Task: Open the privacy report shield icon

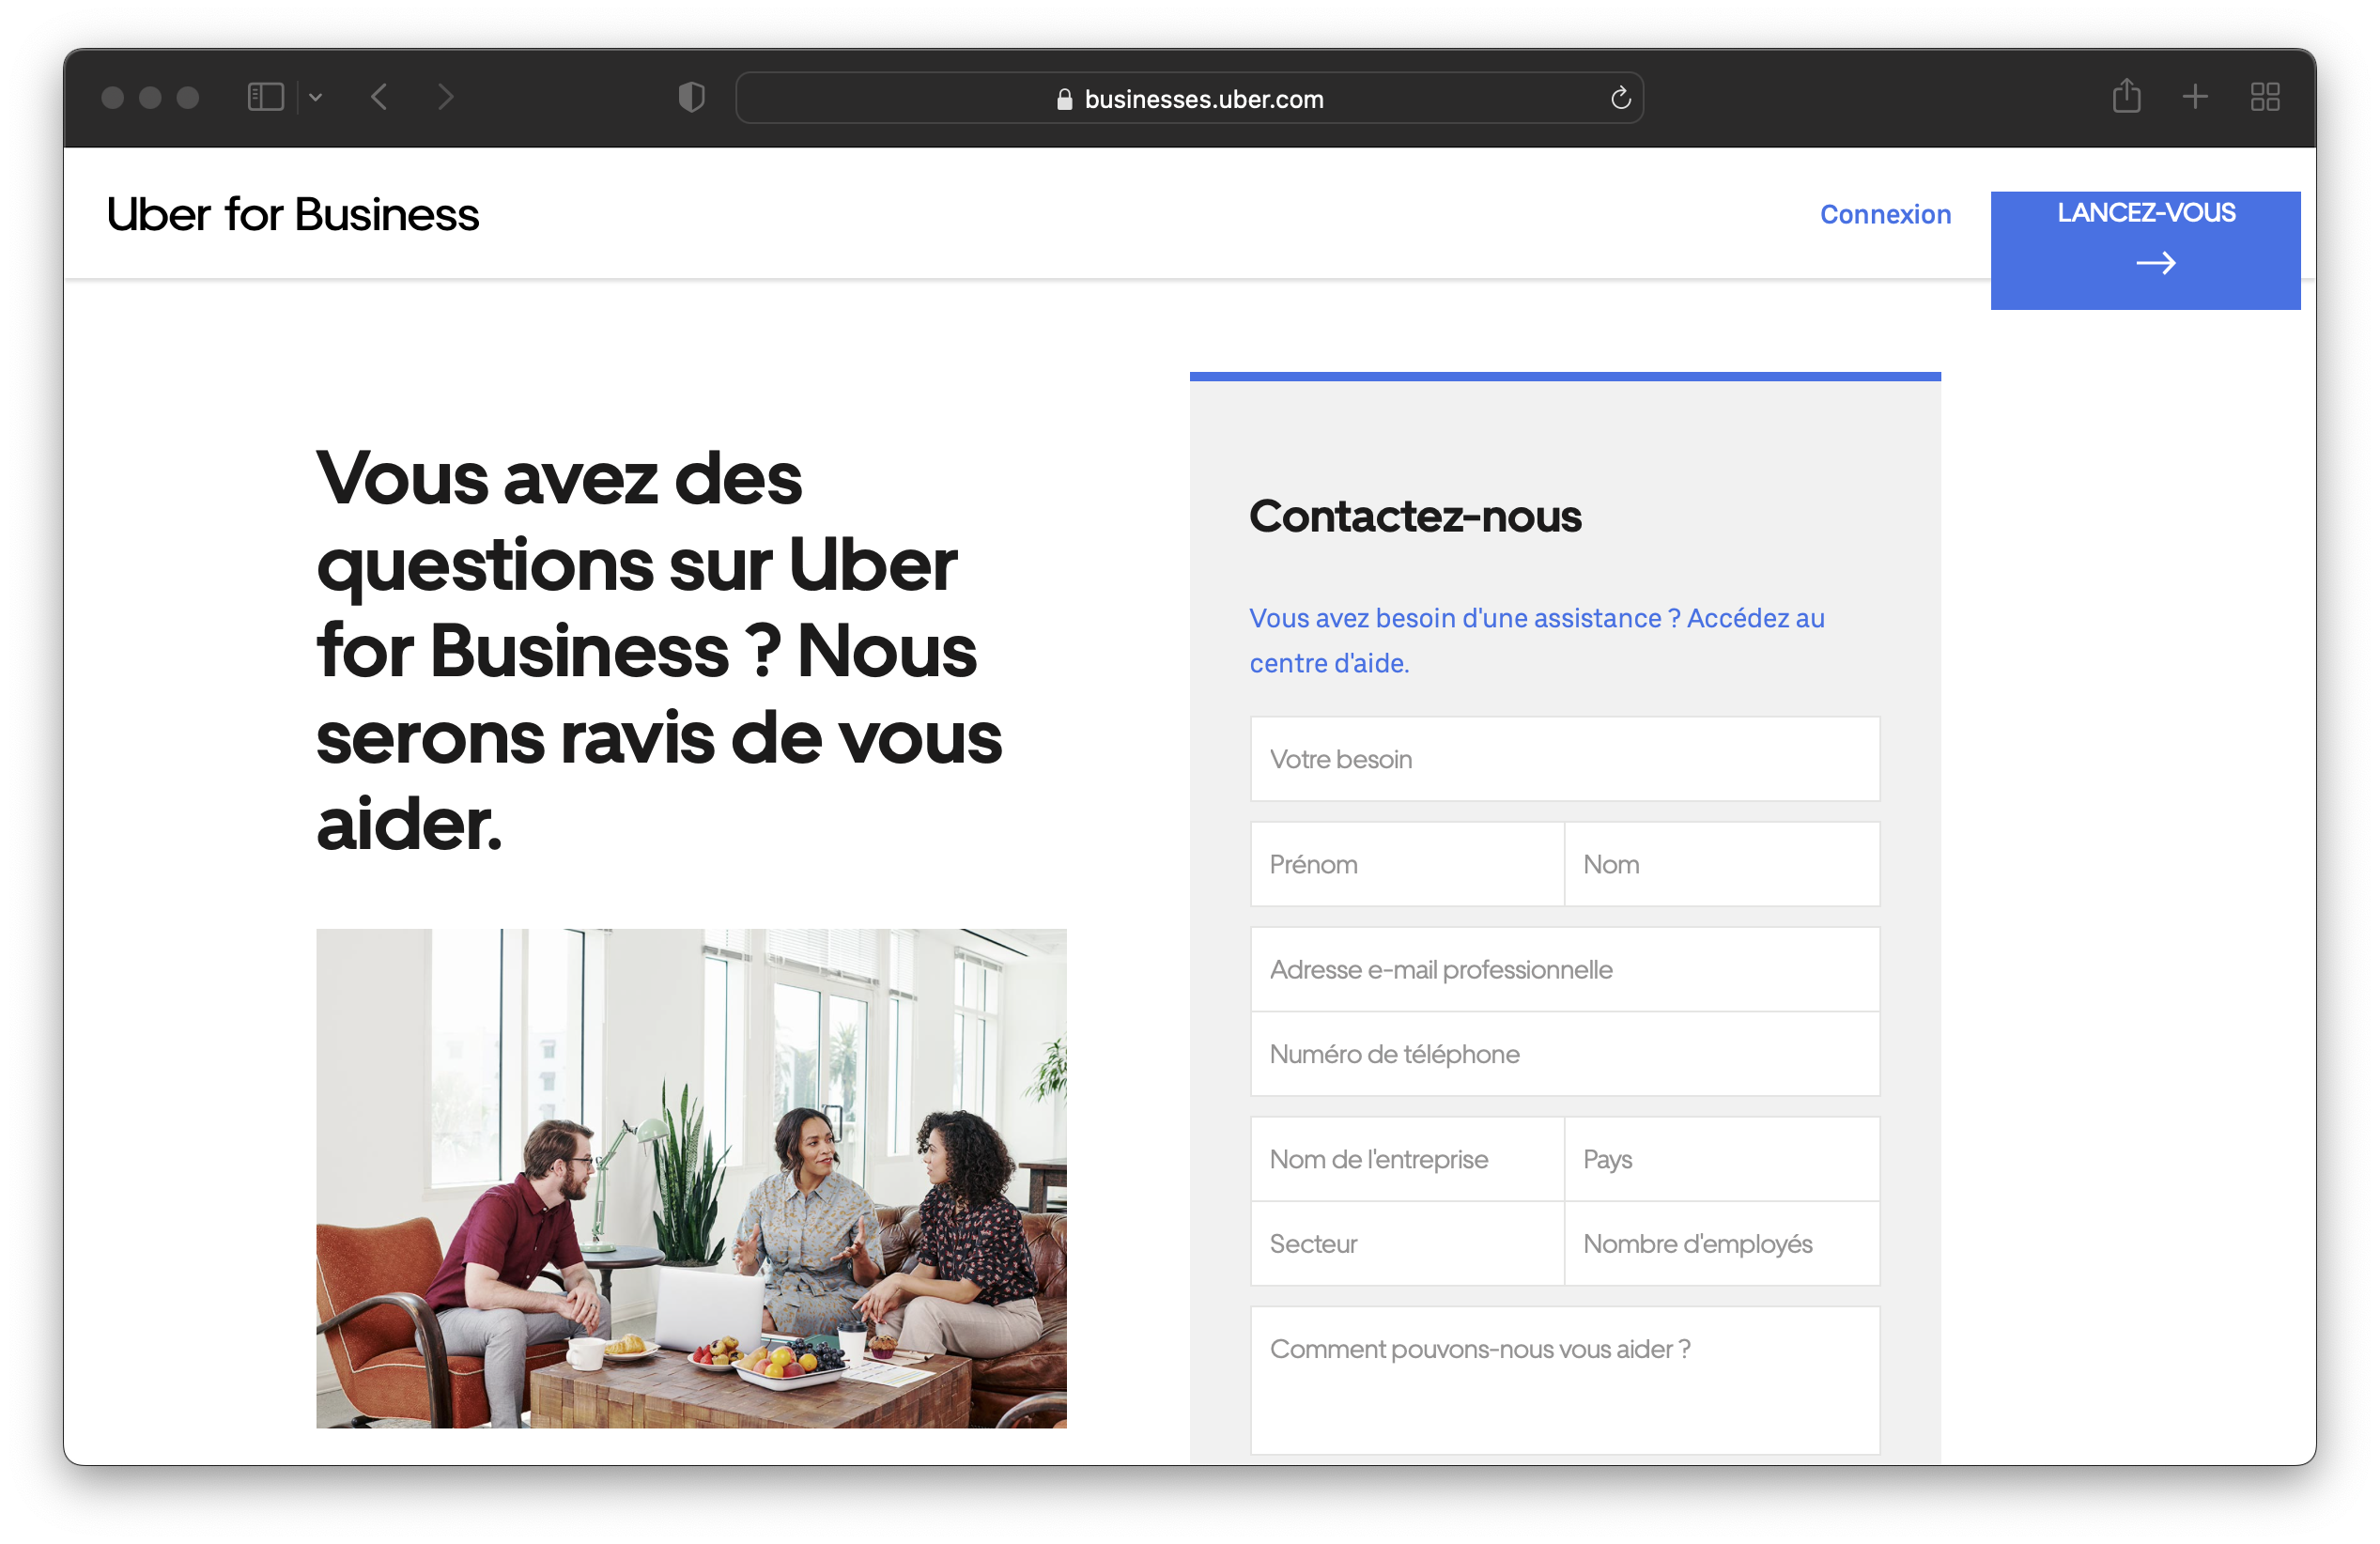Action: coord(692,97)
